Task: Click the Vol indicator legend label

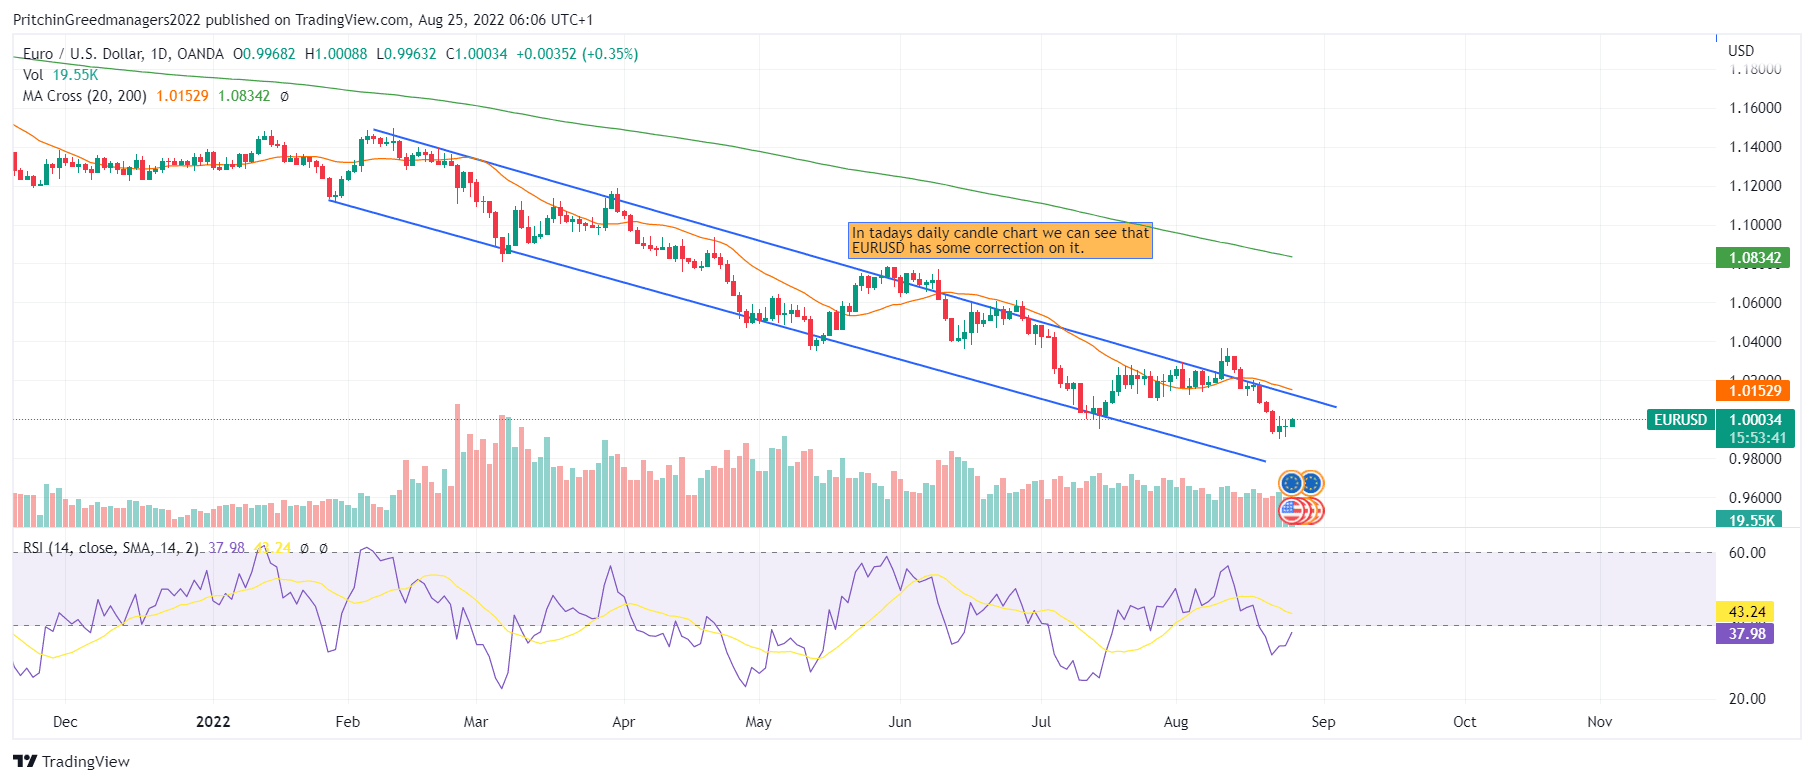Action: 33,75
